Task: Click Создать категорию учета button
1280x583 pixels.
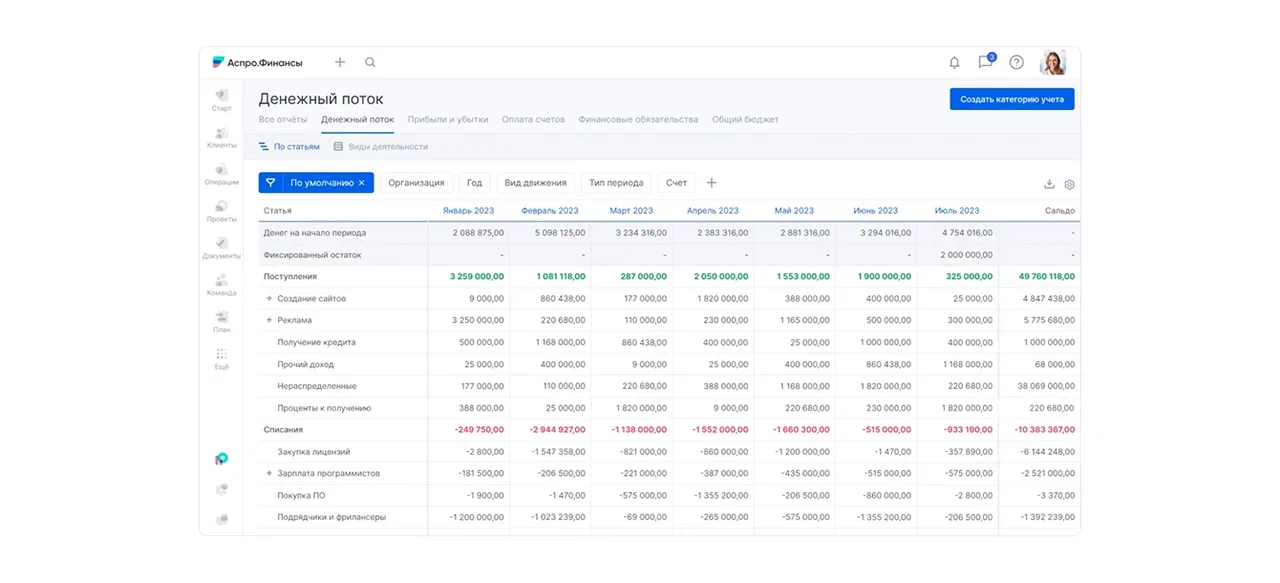Action: (x=1012, y=99)
